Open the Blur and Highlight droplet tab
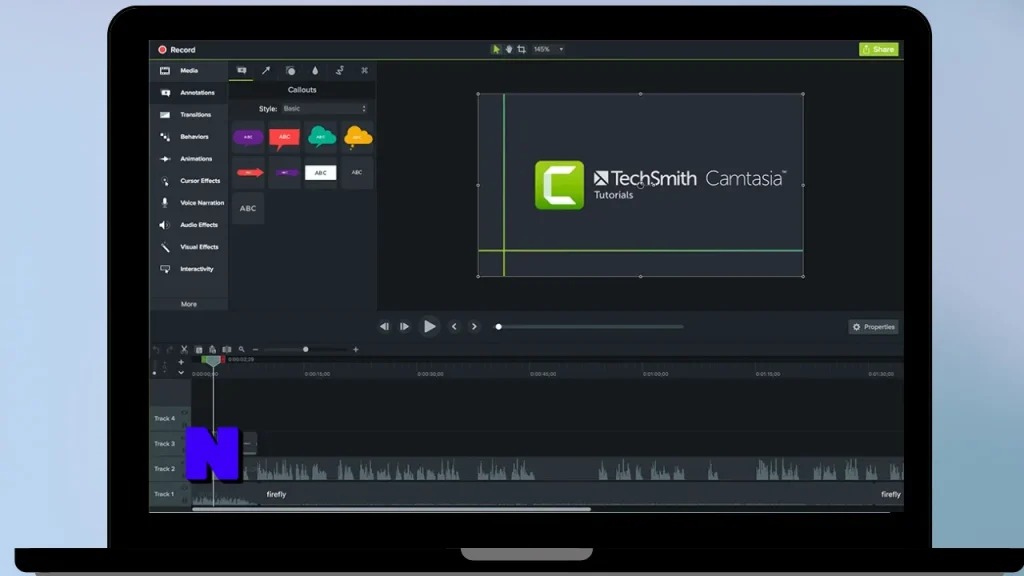 tap(315, 71)
